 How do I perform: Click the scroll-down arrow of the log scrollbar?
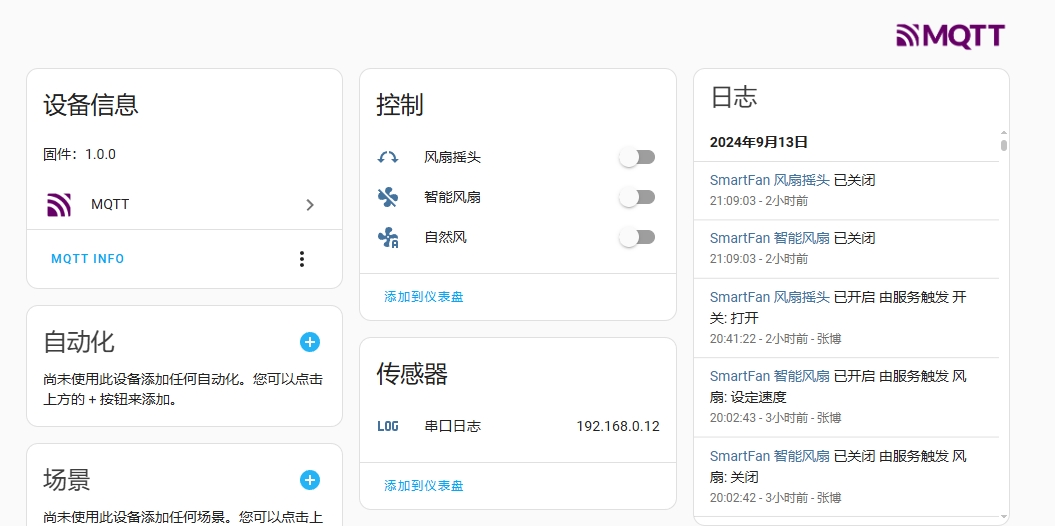(x=1004, y=517)
